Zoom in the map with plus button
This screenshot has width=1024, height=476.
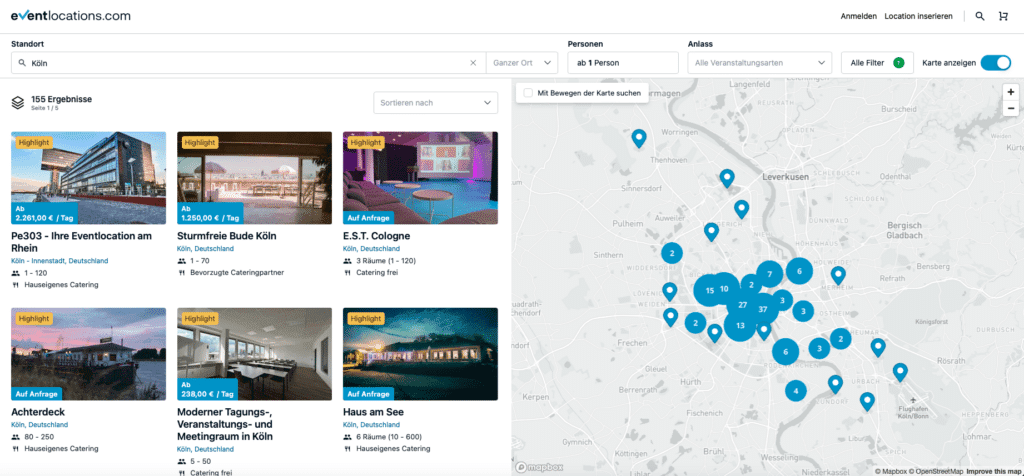coord(1010,91)
